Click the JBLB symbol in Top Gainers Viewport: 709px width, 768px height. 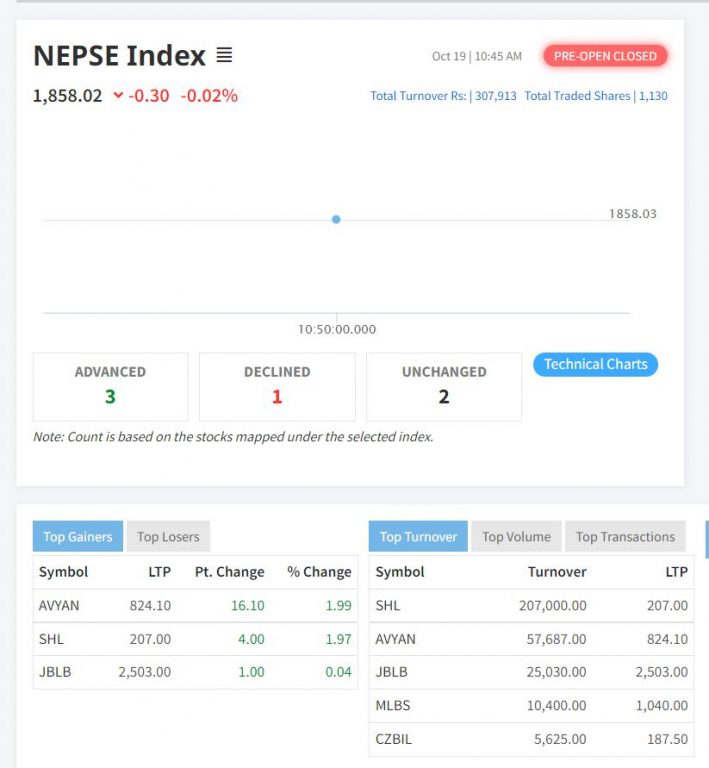point(55,672)
